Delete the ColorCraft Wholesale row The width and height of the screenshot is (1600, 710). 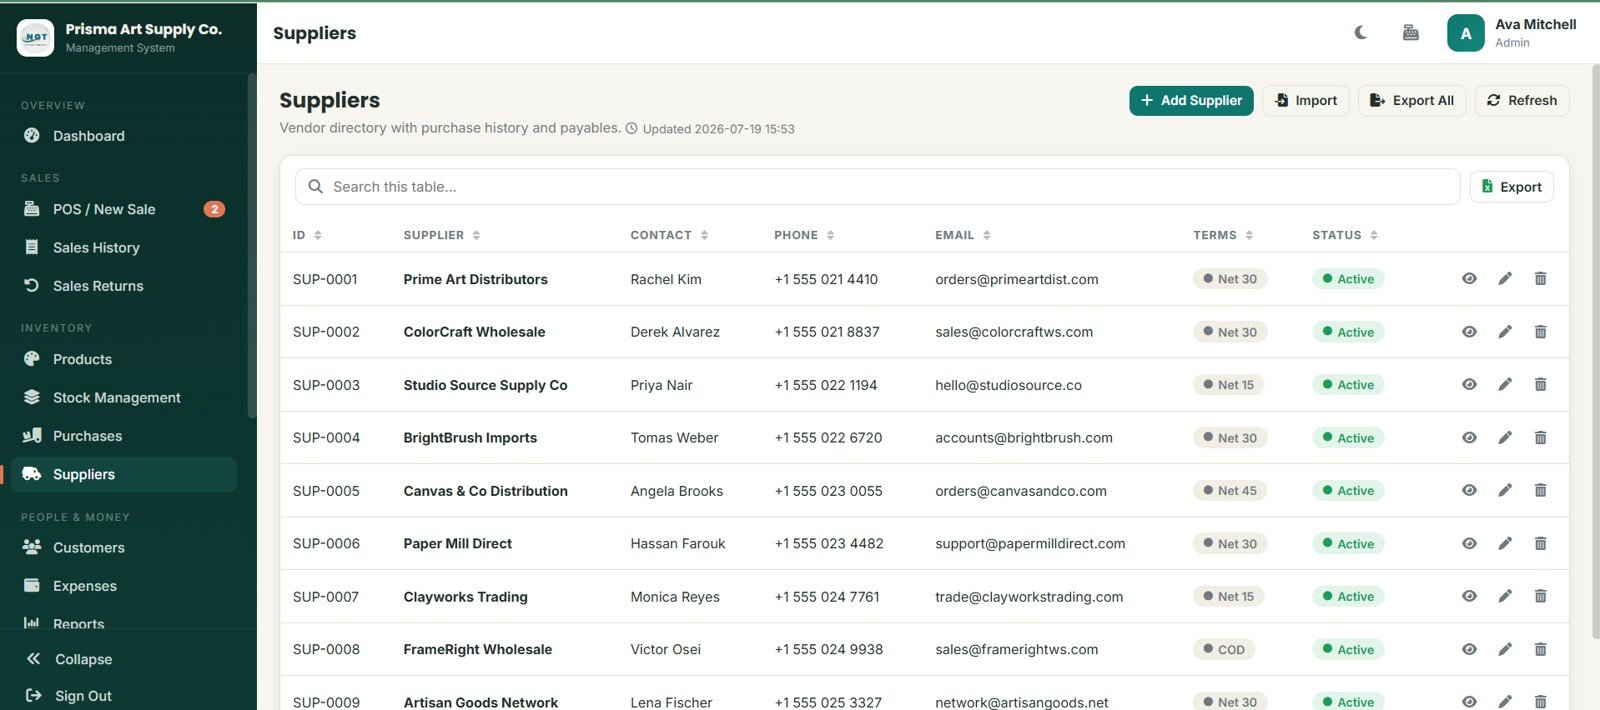[1541, 332]
